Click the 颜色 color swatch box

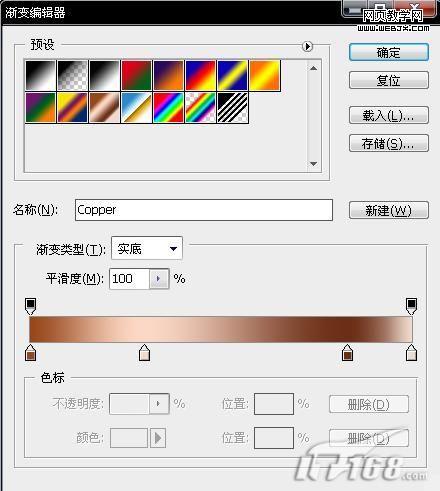(129, 438)
